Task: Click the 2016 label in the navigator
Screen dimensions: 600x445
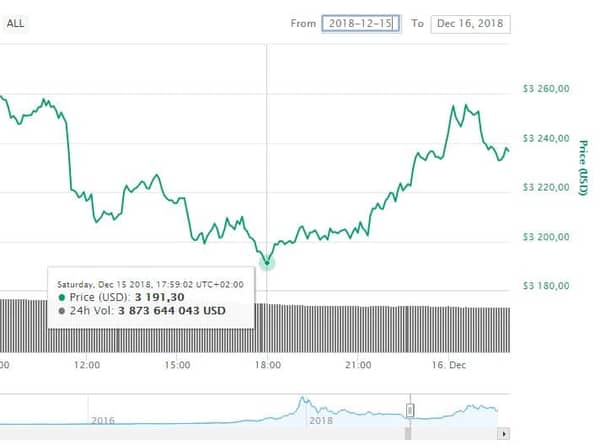Action: (x=103, y=421)
